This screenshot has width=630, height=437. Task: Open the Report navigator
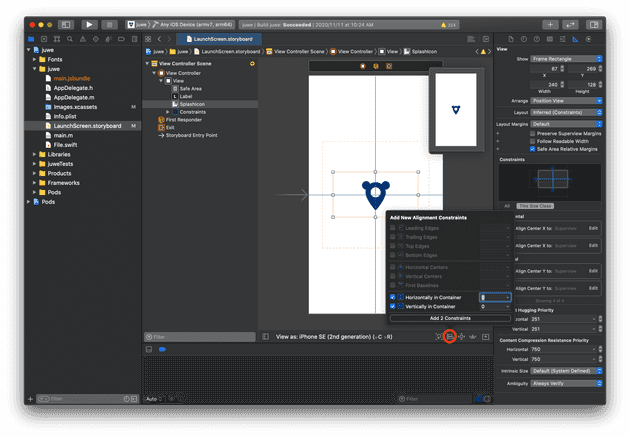[135, 39]
